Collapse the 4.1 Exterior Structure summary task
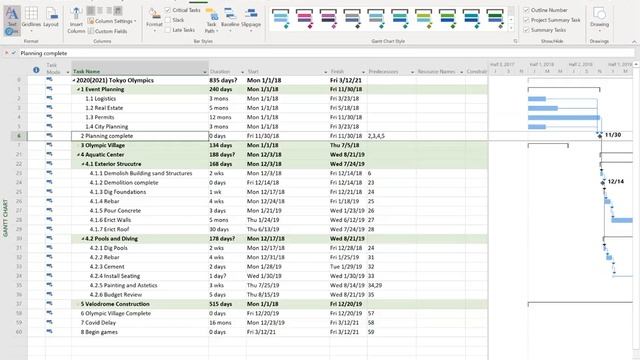 coord(83,164)
